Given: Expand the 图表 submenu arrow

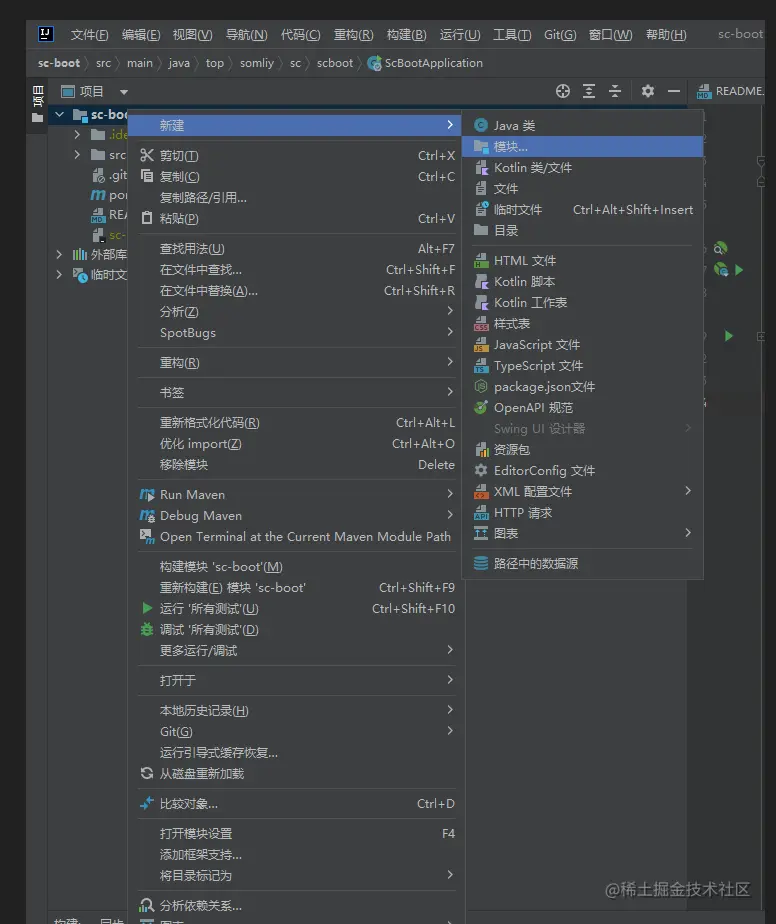Looking at the screenshot, I should click(688, 533).
